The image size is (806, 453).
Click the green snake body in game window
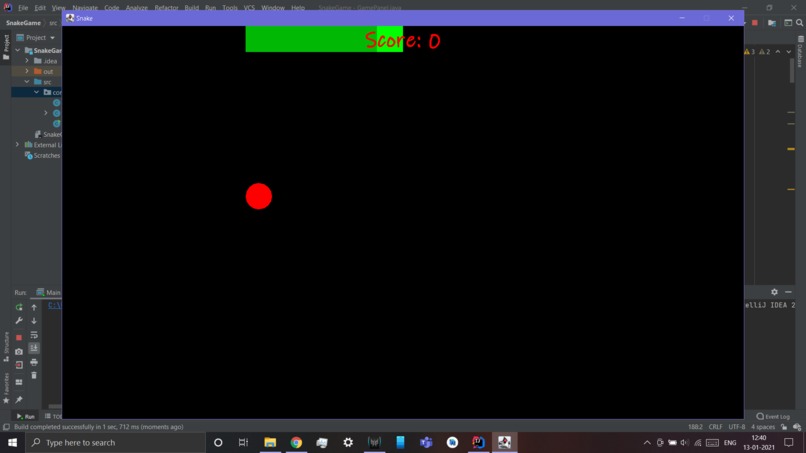click(311, 39)
